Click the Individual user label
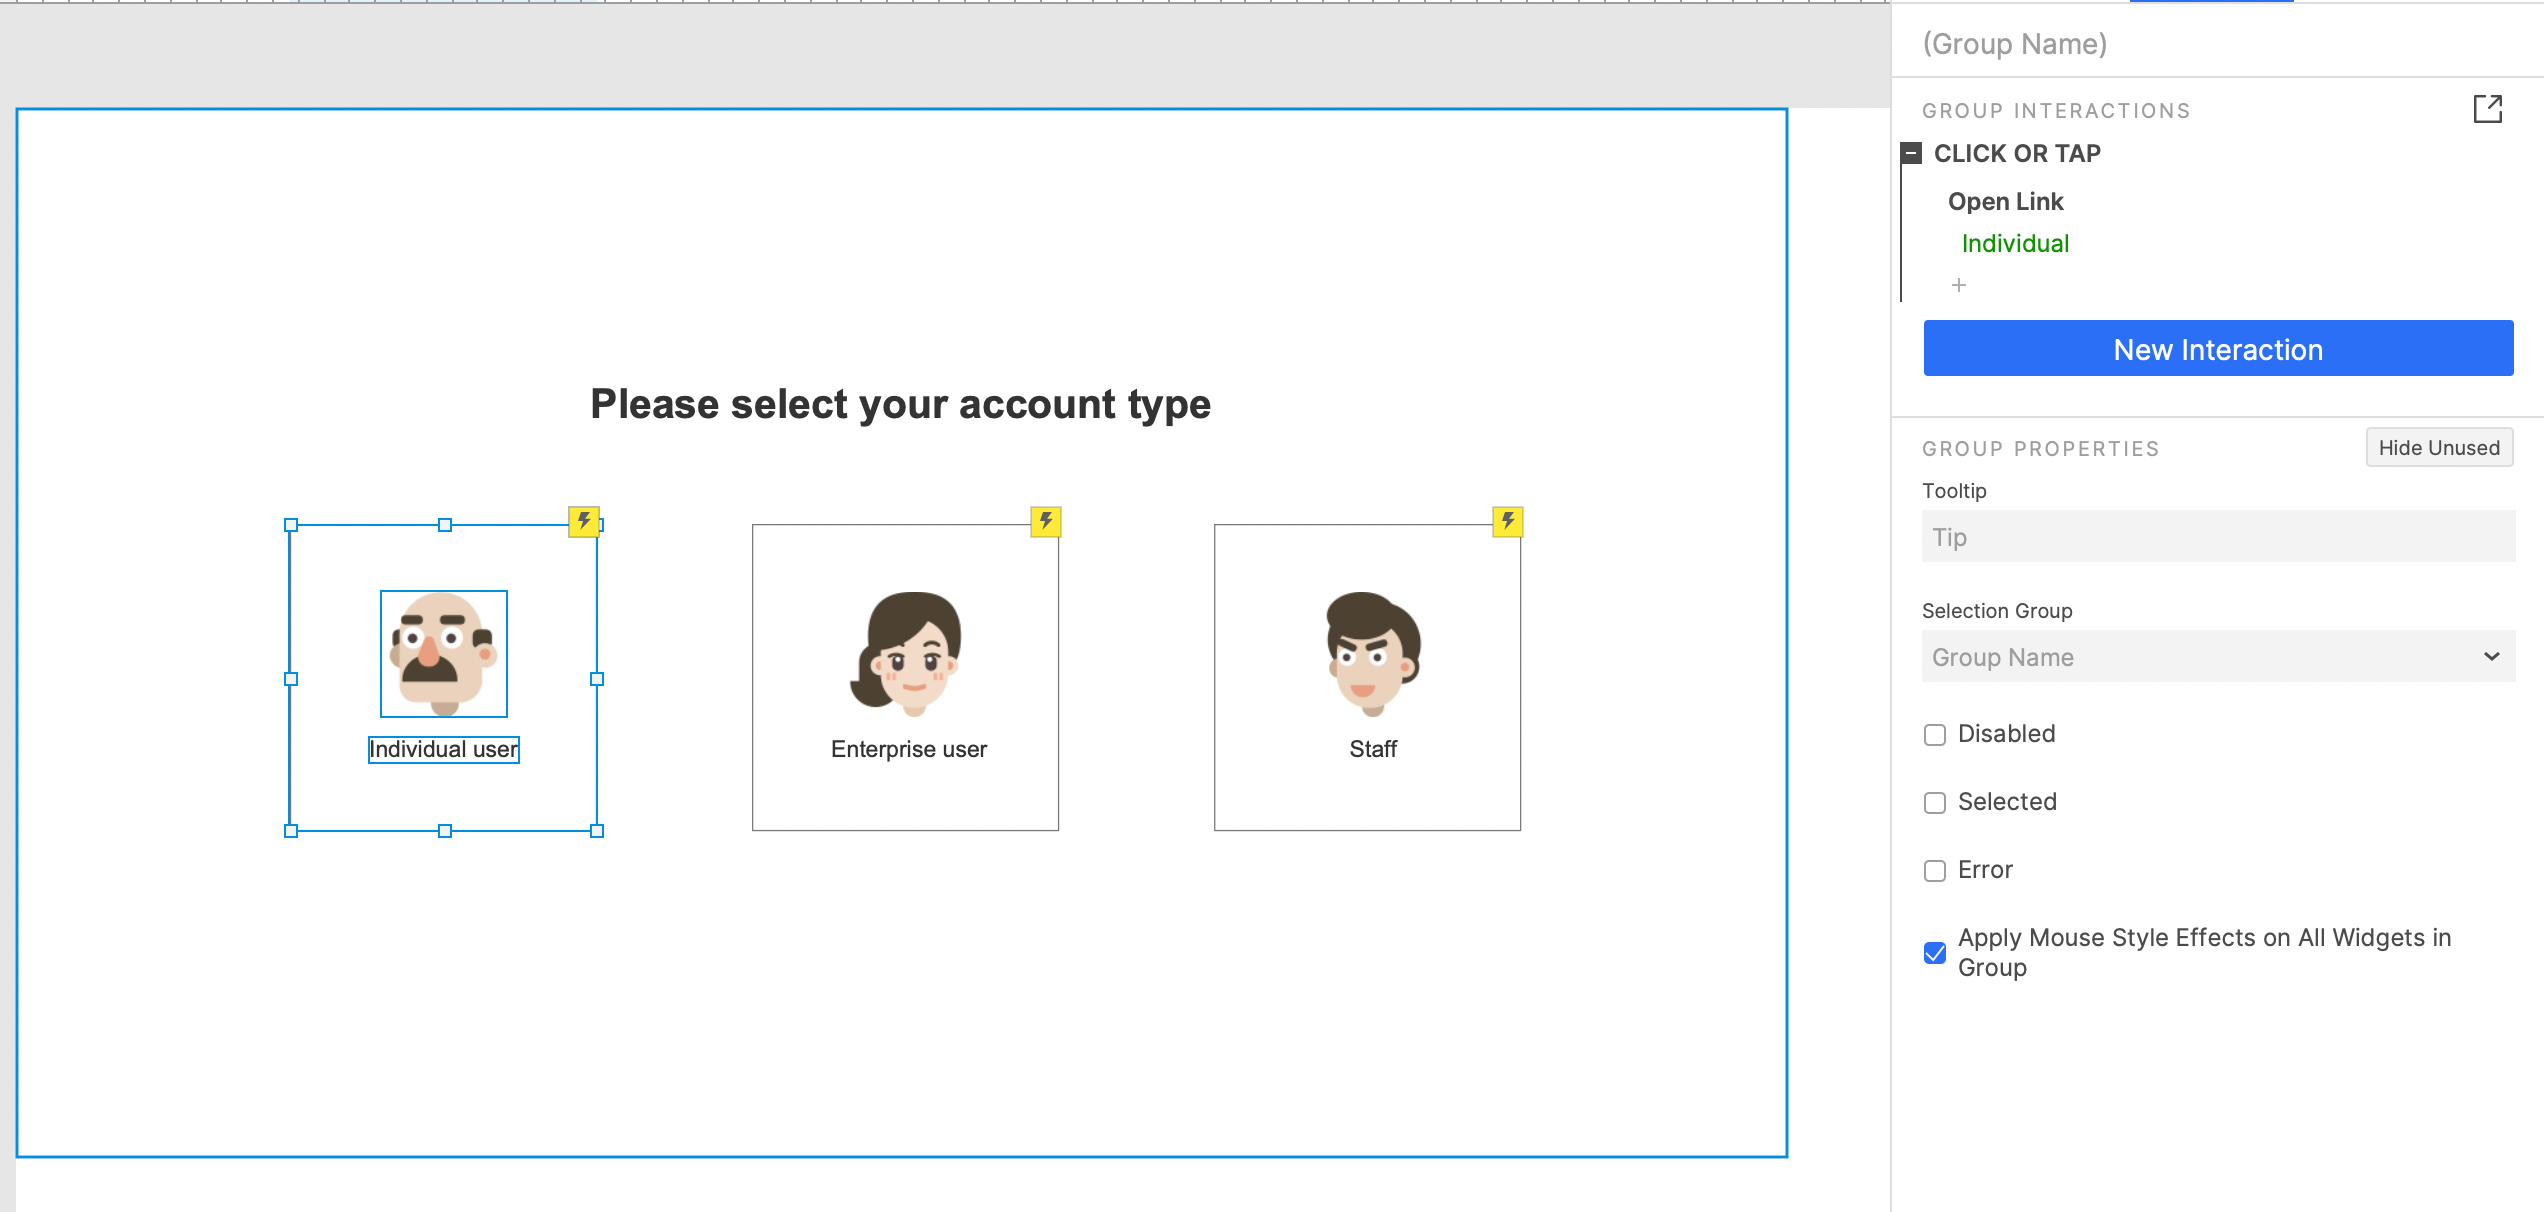Viewport: 2544px width, 1212px height. (444, 750)
